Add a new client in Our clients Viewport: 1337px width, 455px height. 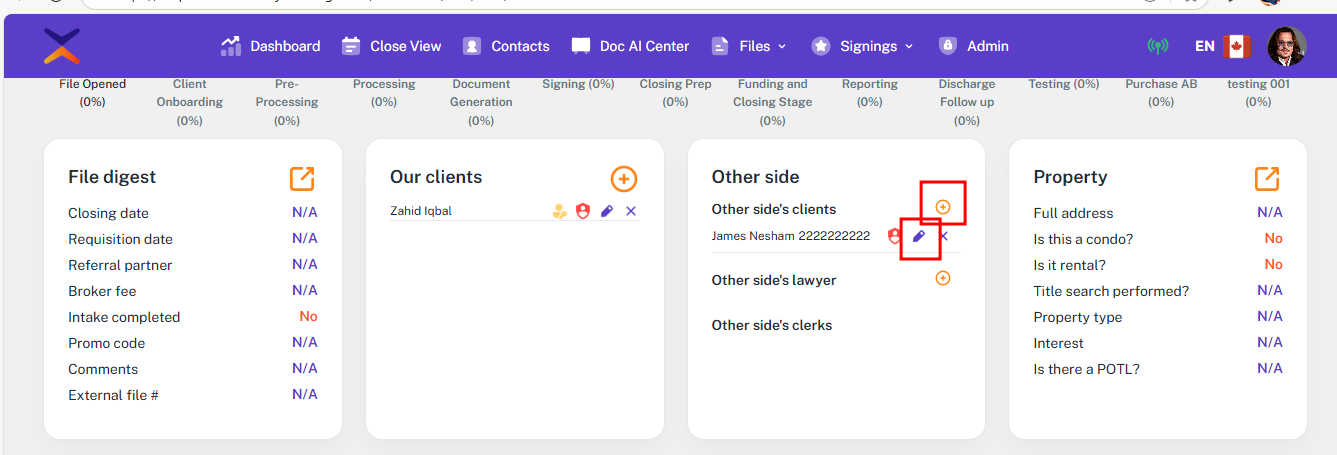(623, 179)
